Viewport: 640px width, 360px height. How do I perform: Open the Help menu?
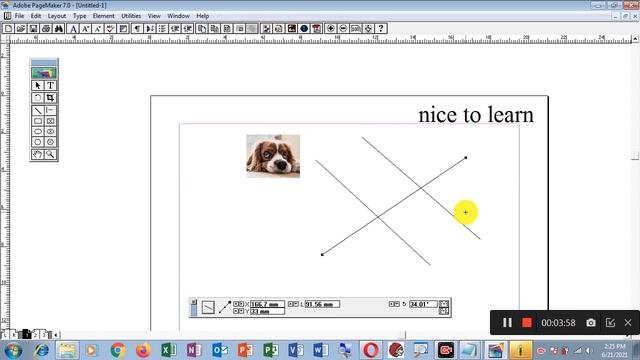pyautogui.click(x=202, y=16)
